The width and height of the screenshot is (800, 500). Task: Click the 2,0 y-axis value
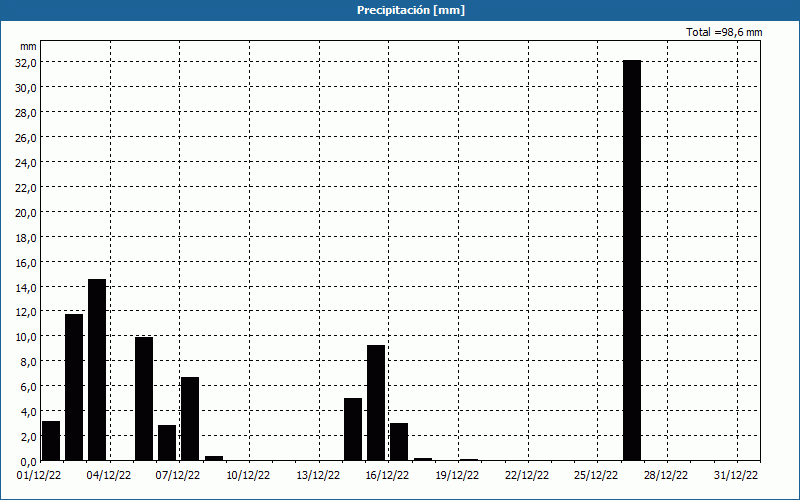pyautogui.click(x=28, y=437)
